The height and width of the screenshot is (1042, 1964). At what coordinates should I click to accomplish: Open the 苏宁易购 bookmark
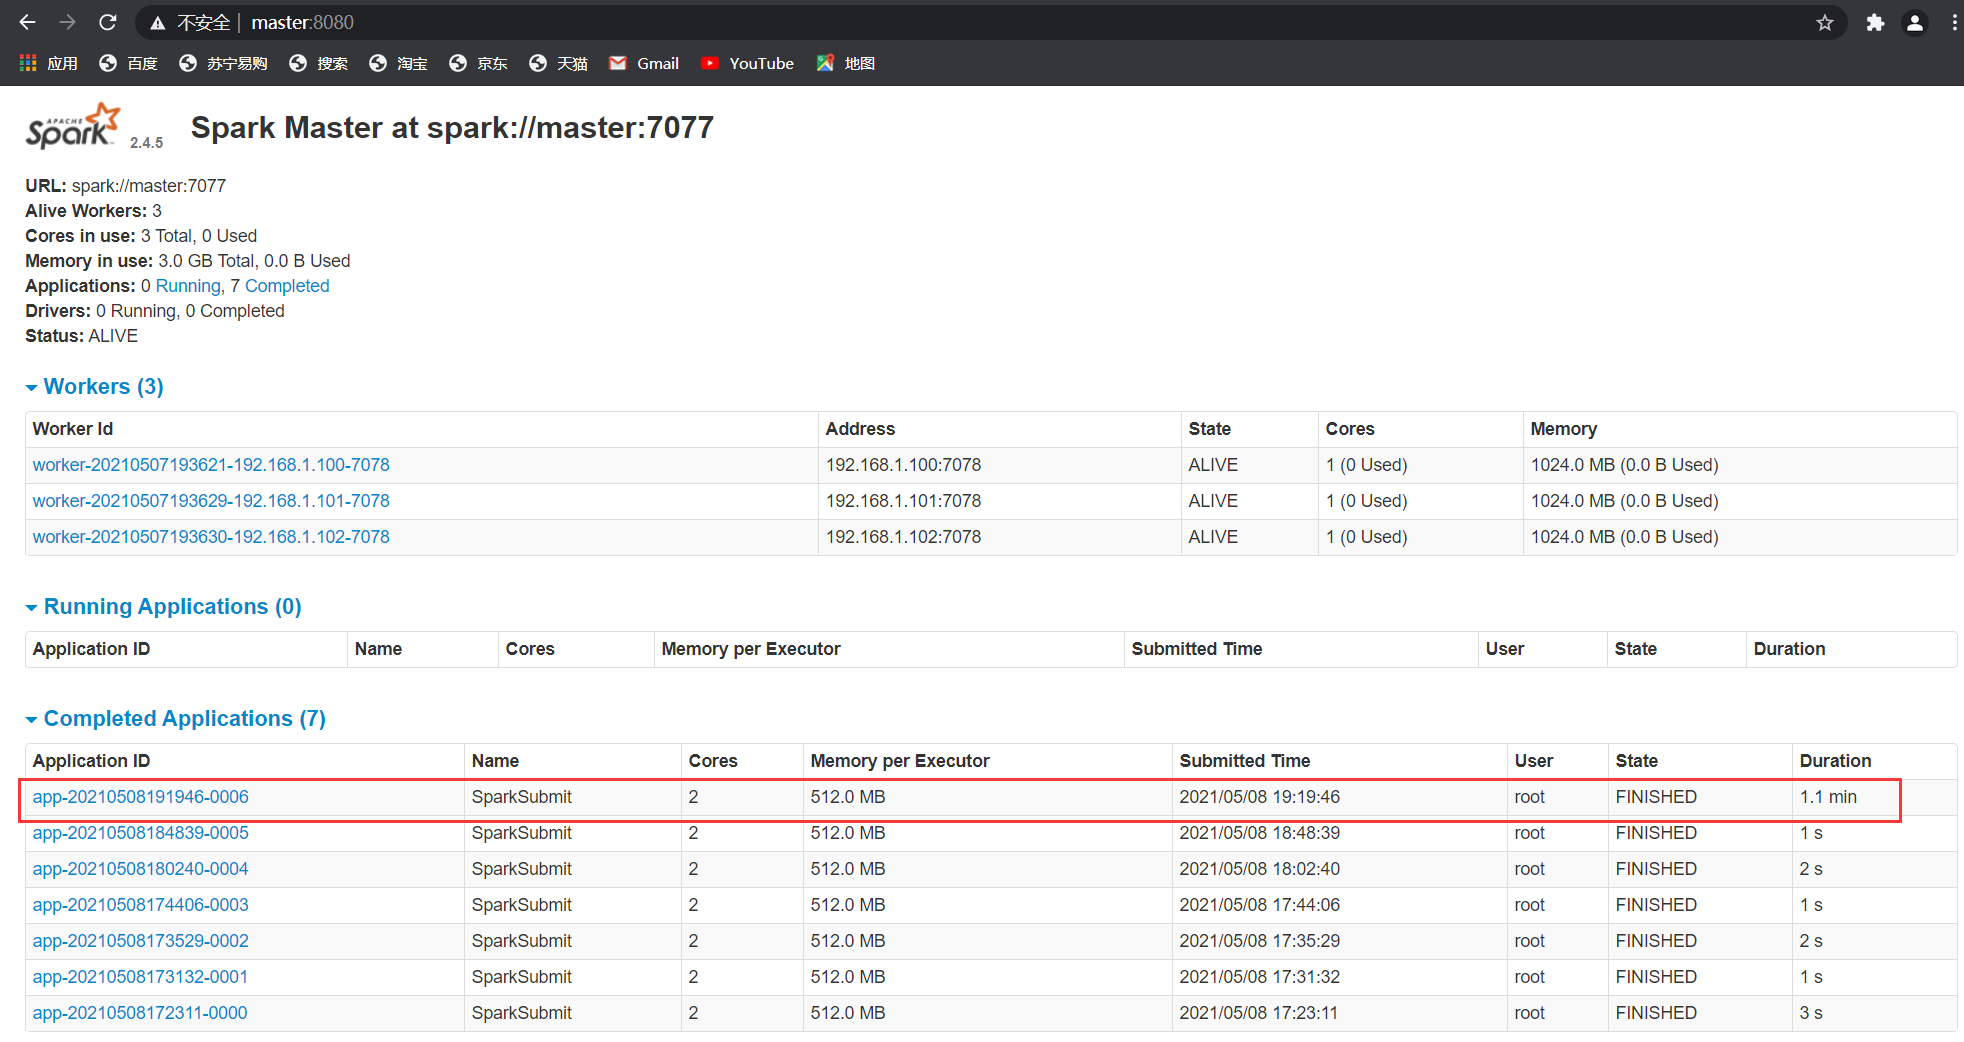[x=223, y=63]
